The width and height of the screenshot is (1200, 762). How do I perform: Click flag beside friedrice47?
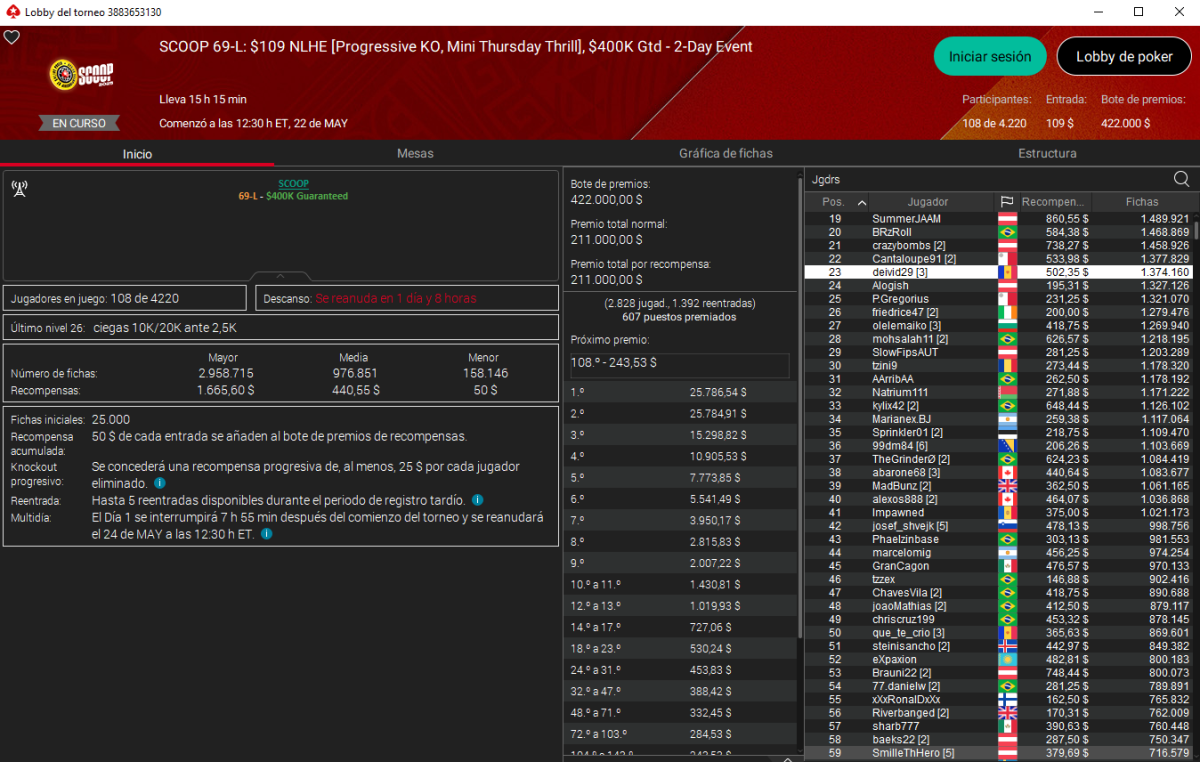point(1007,312)
